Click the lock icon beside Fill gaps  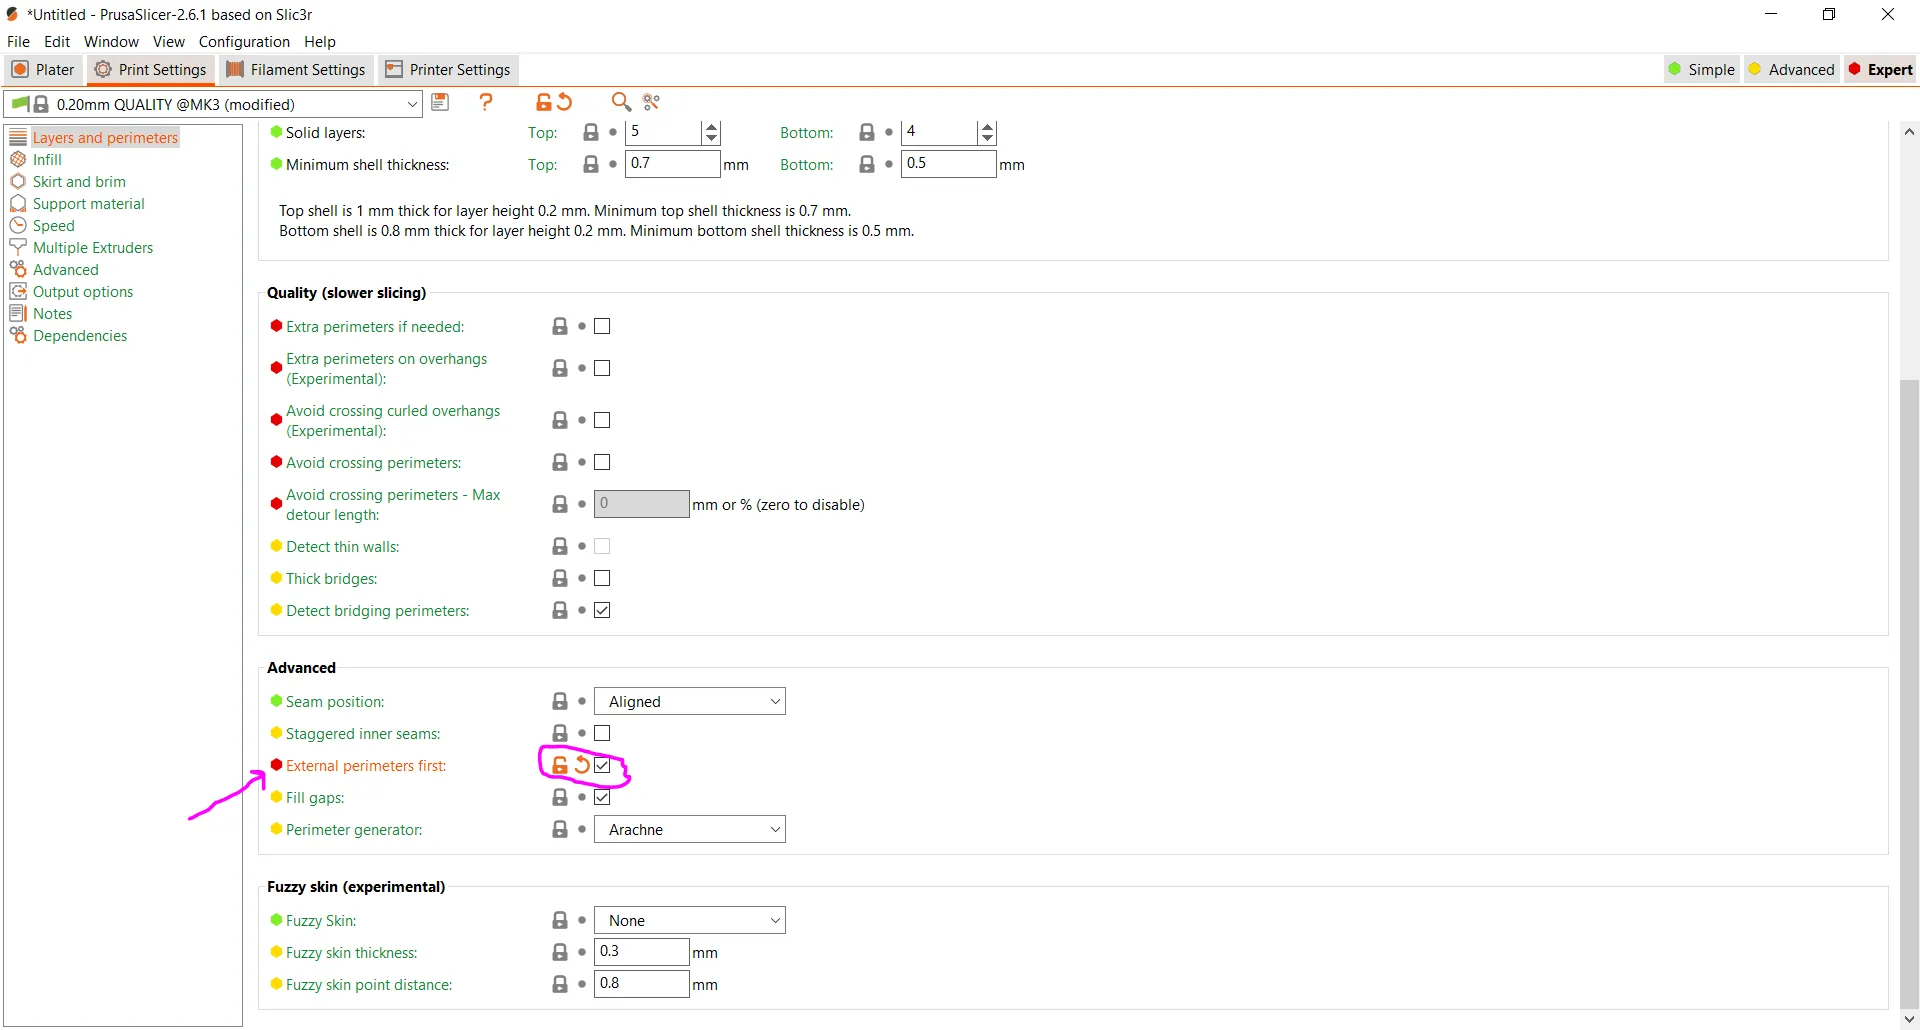[560, 798]
